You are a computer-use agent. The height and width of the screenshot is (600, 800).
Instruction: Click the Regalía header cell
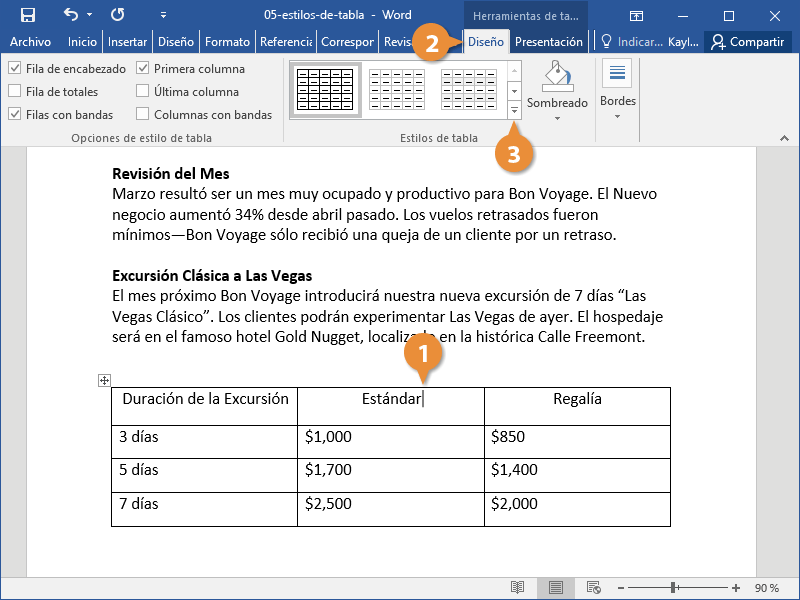click(x=577, y=406)
